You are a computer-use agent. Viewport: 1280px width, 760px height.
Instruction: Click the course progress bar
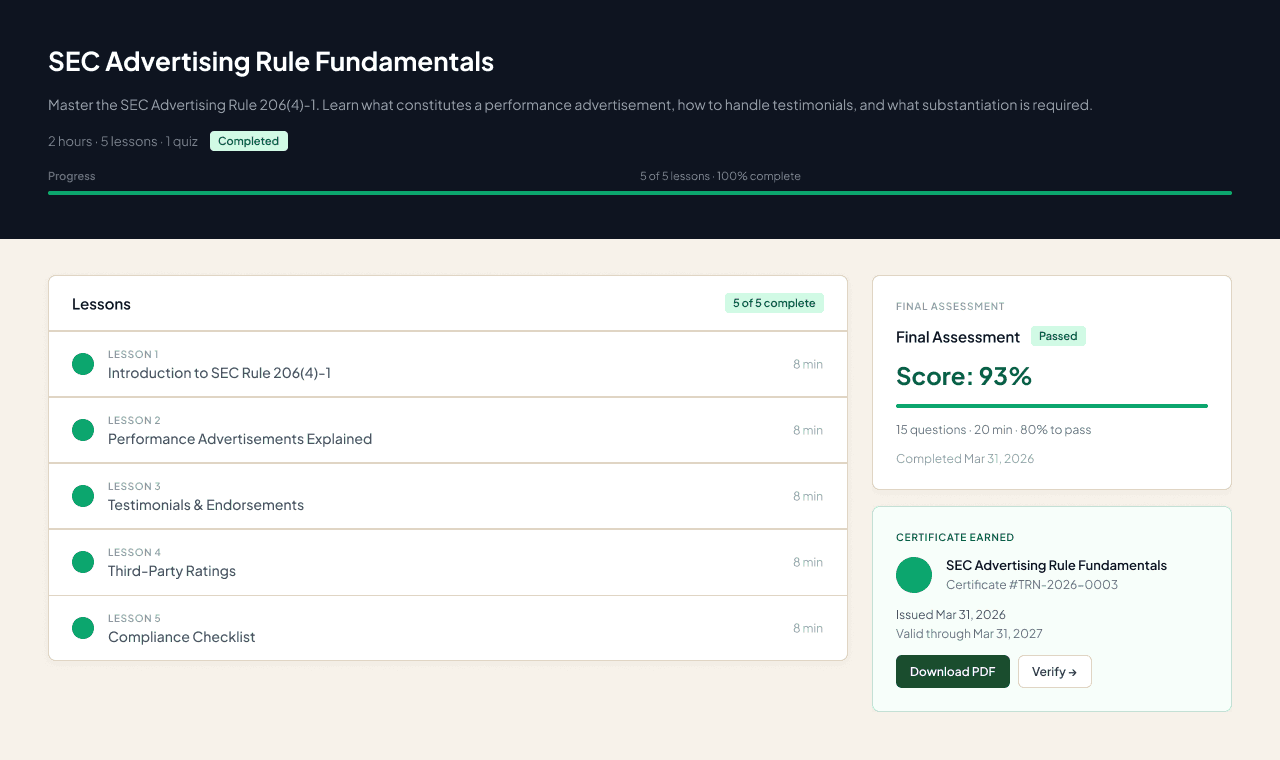click(x=640, y=193)
